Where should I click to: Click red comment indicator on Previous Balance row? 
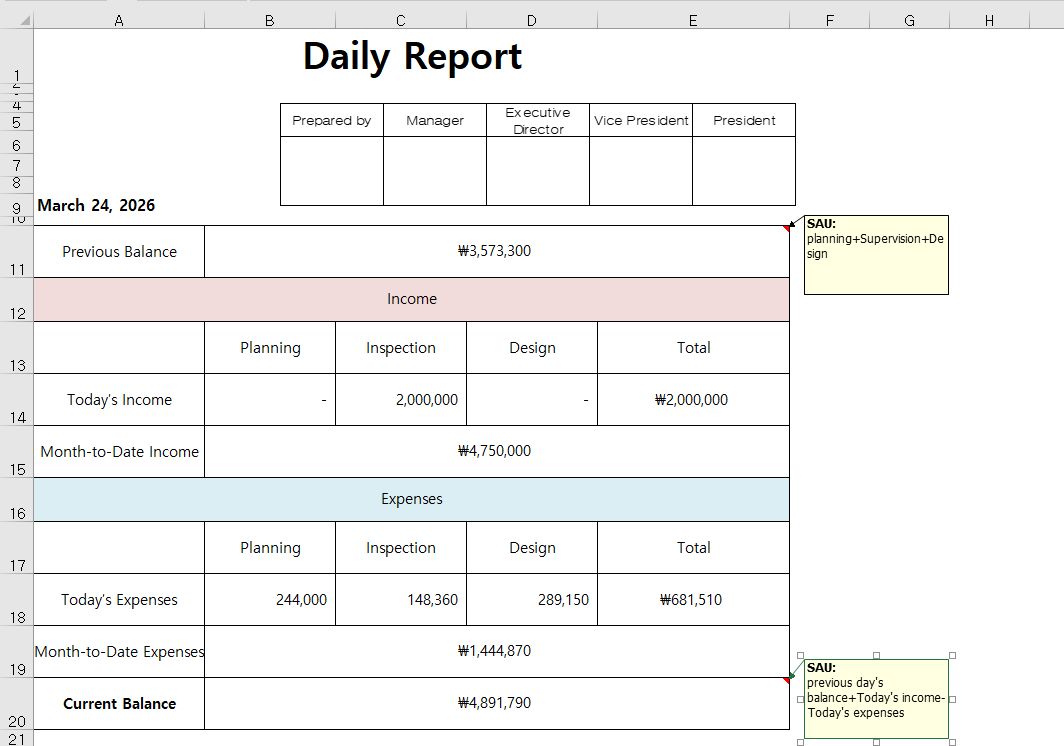[x=785, y=229]
